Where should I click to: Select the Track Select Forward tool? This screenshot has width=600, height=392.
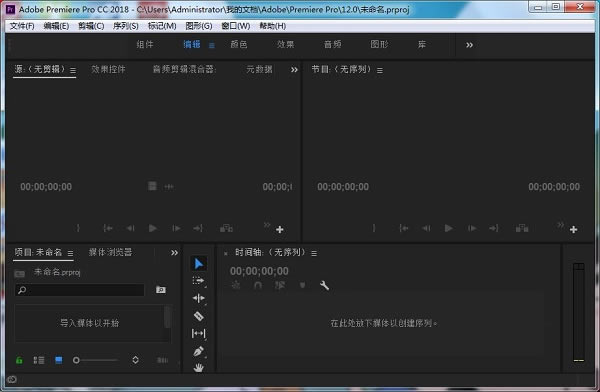pyautogui.click(x=199, y=281)
